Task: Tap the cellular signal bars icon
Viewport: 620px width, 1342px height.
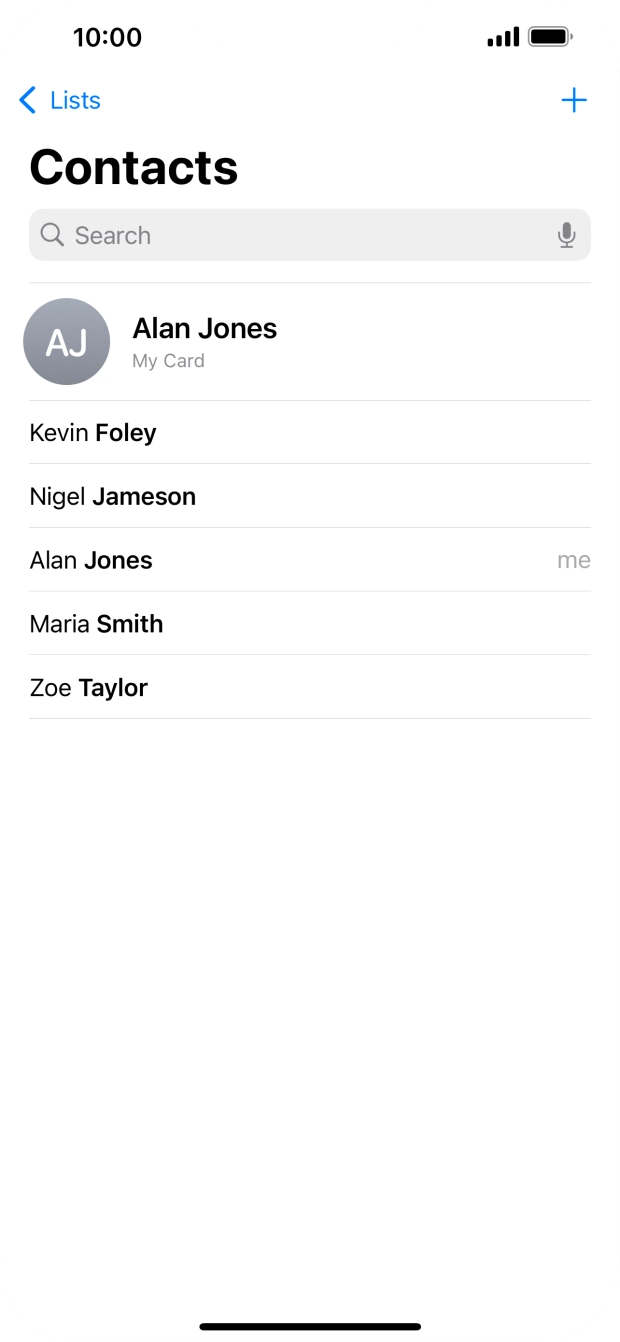Action: coord(503,38)
